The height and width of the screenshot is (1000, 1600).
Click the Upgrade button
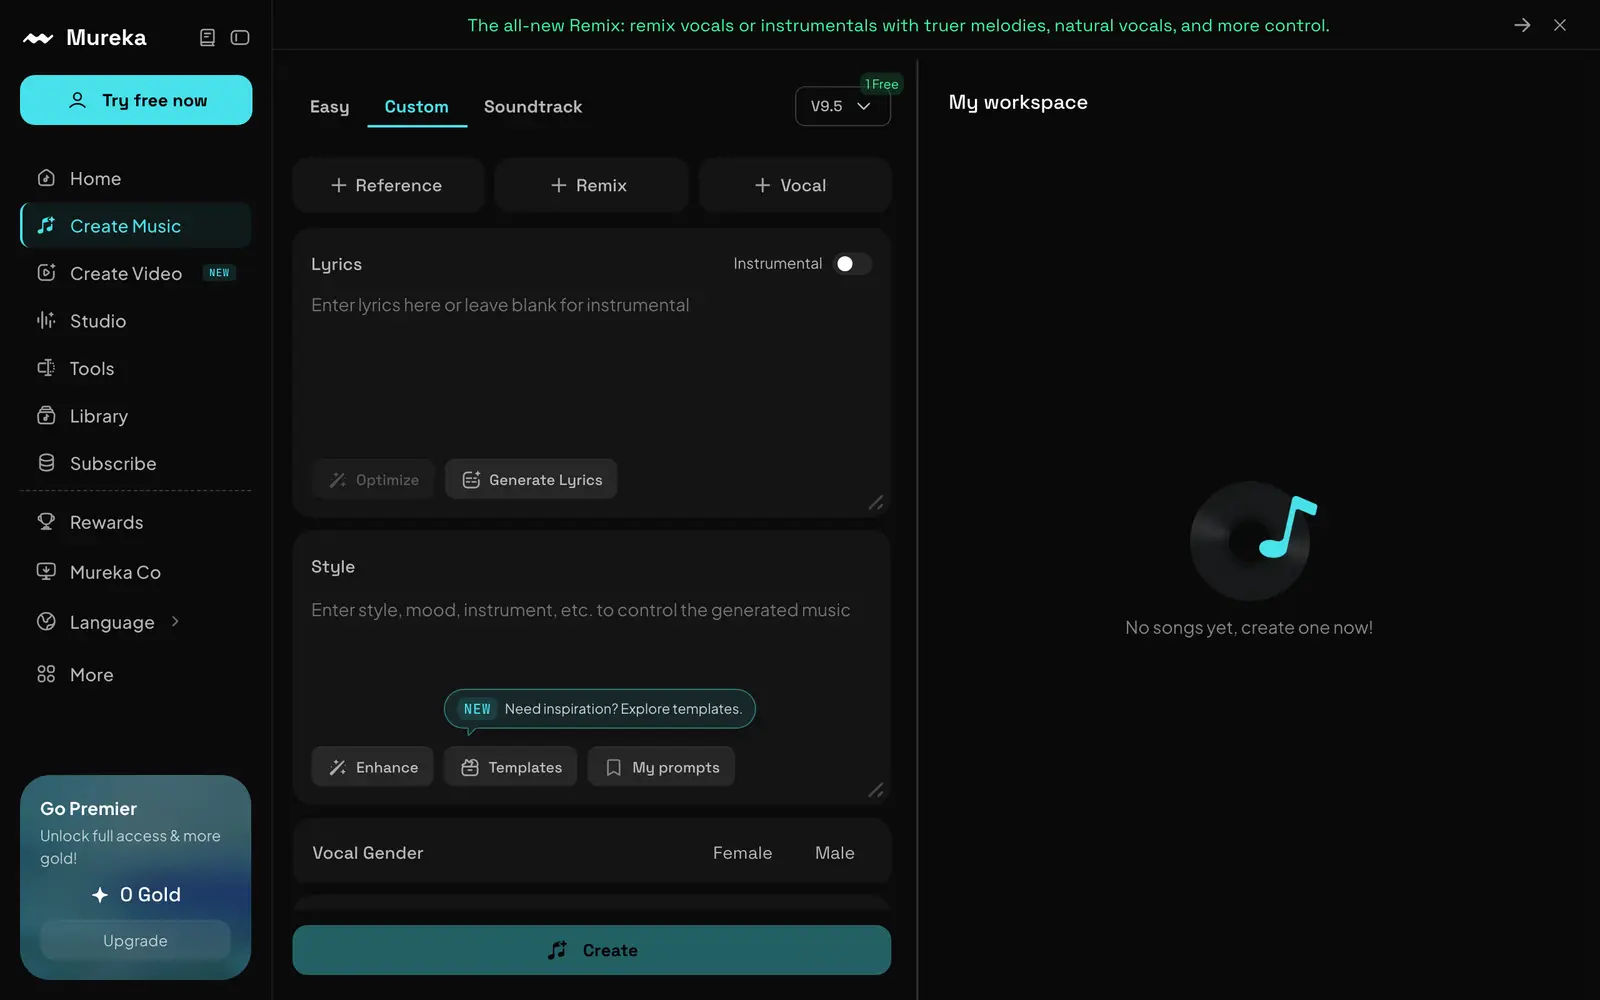[135, 941]
